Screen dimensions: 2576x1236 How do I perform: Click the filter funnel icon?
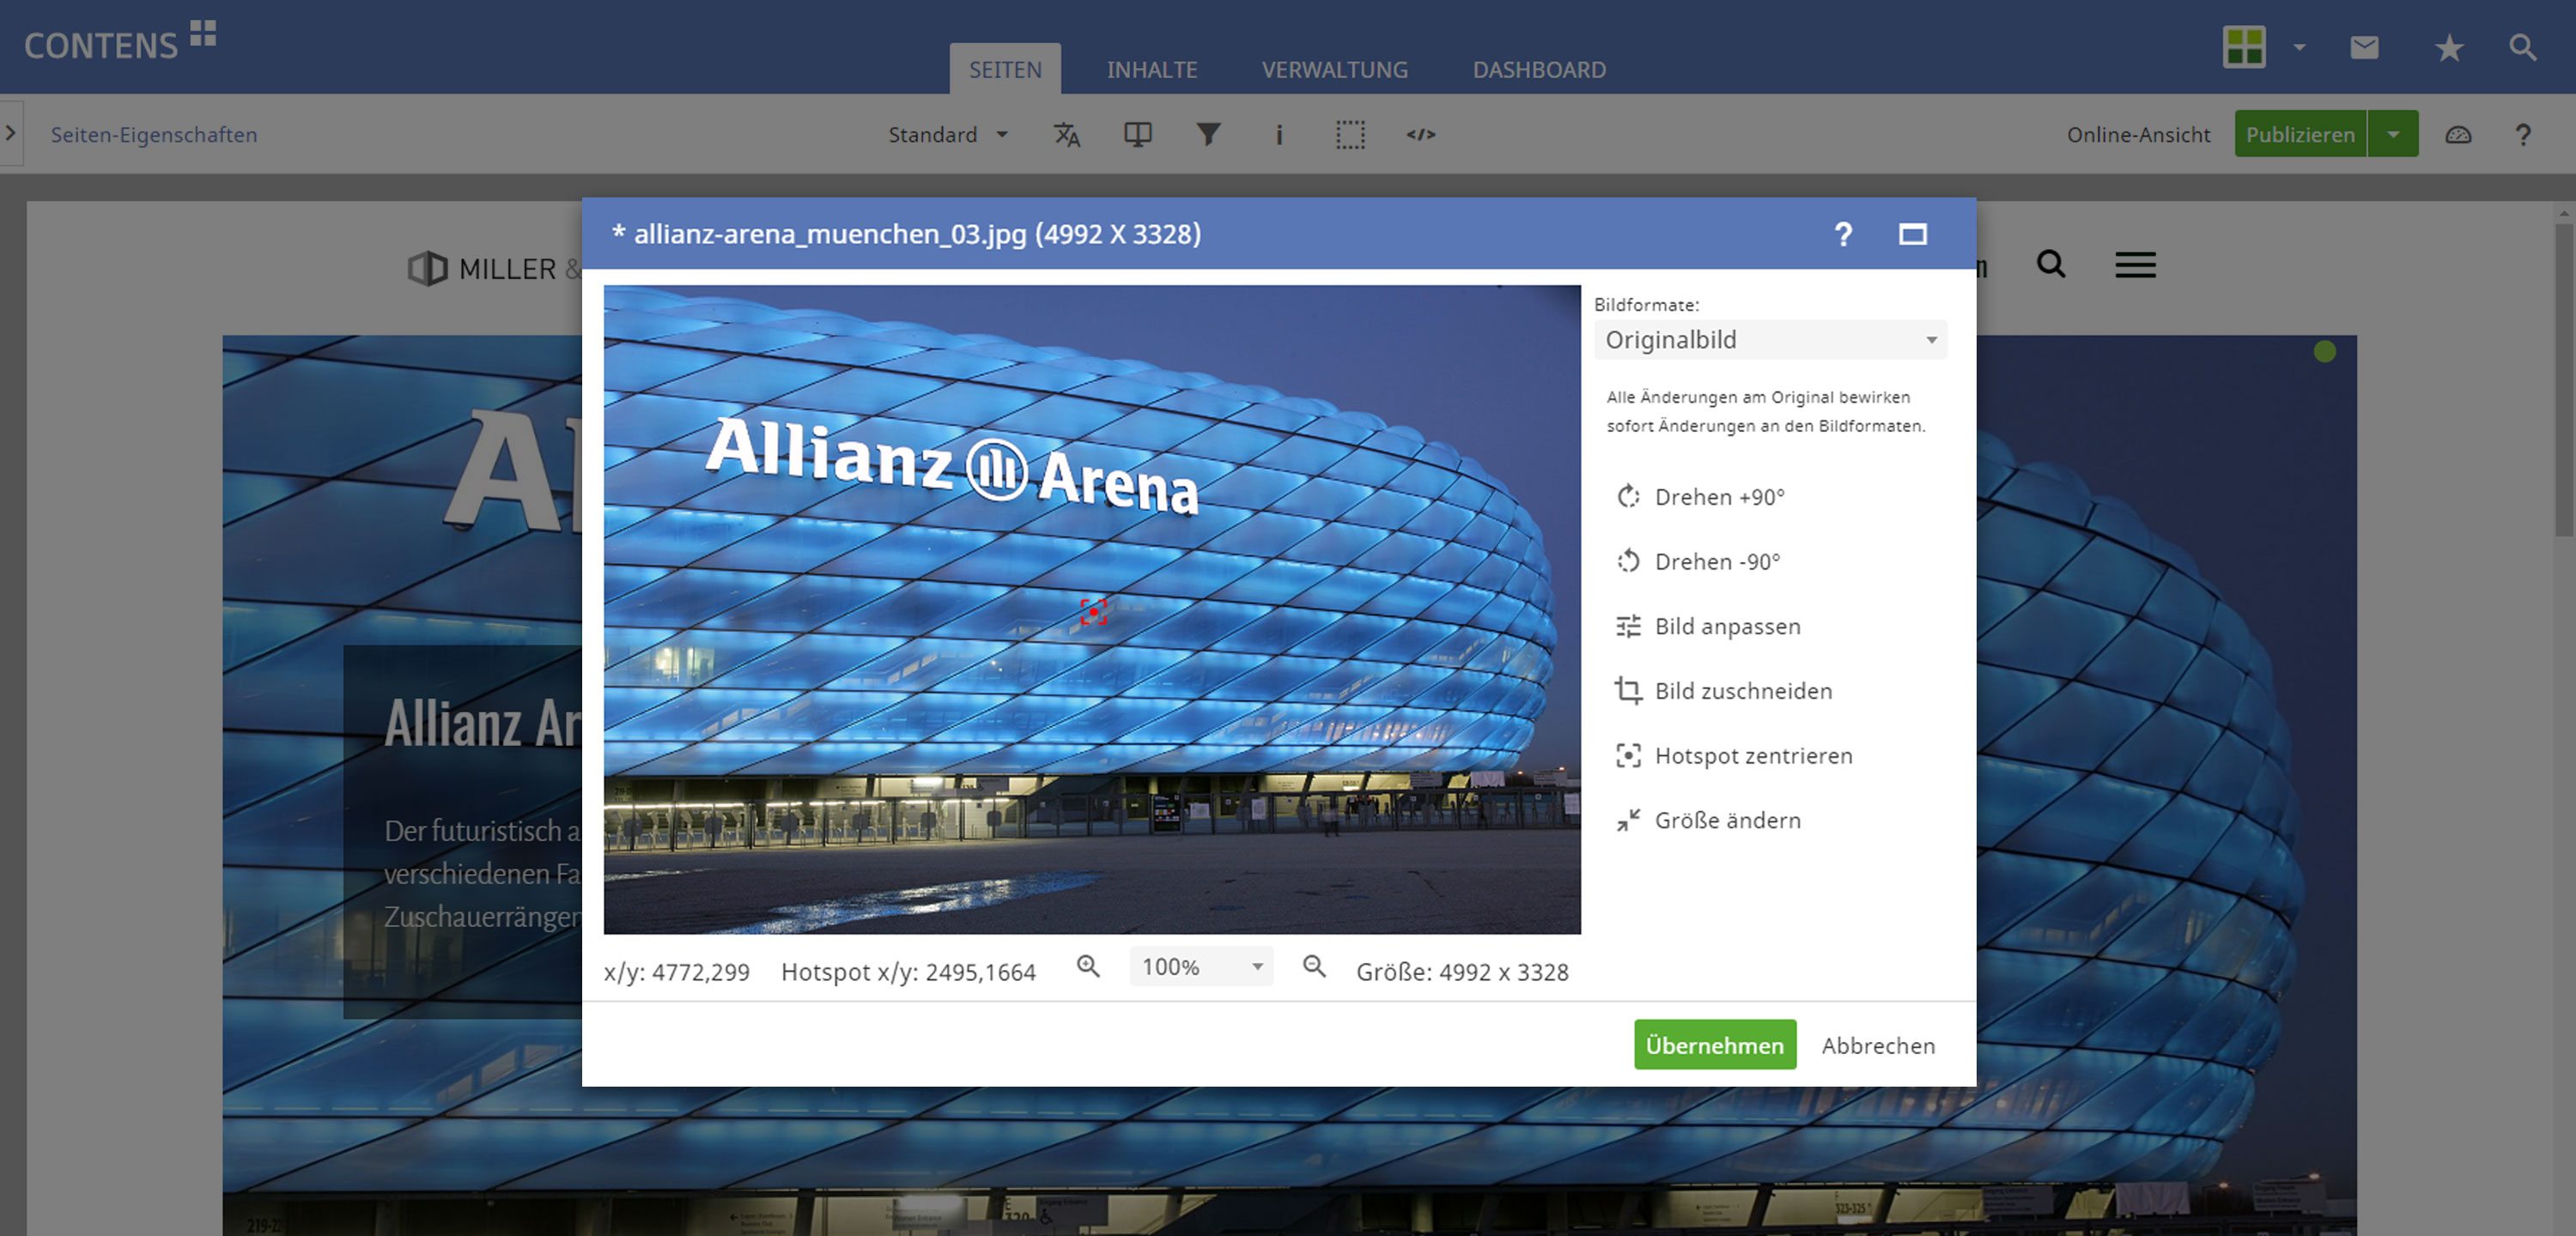pyautogui.click(x=1209, y=134)
